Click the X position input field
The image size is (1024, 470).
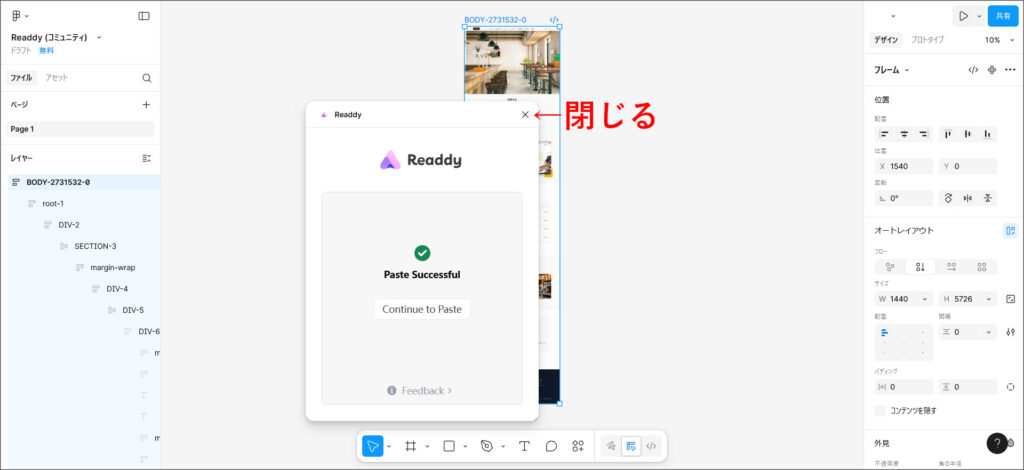click(908, 166)
